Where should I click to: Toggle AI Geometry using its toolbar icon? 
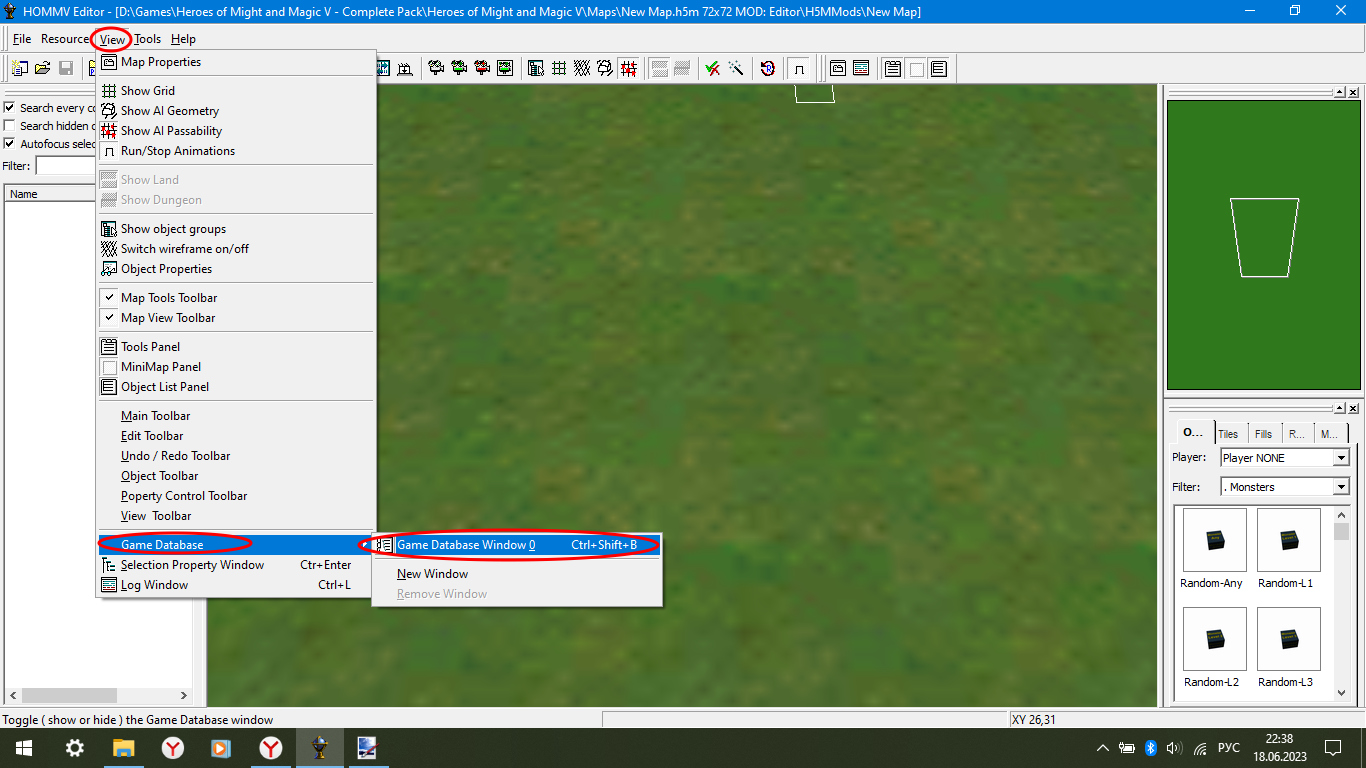pos(605,68)
